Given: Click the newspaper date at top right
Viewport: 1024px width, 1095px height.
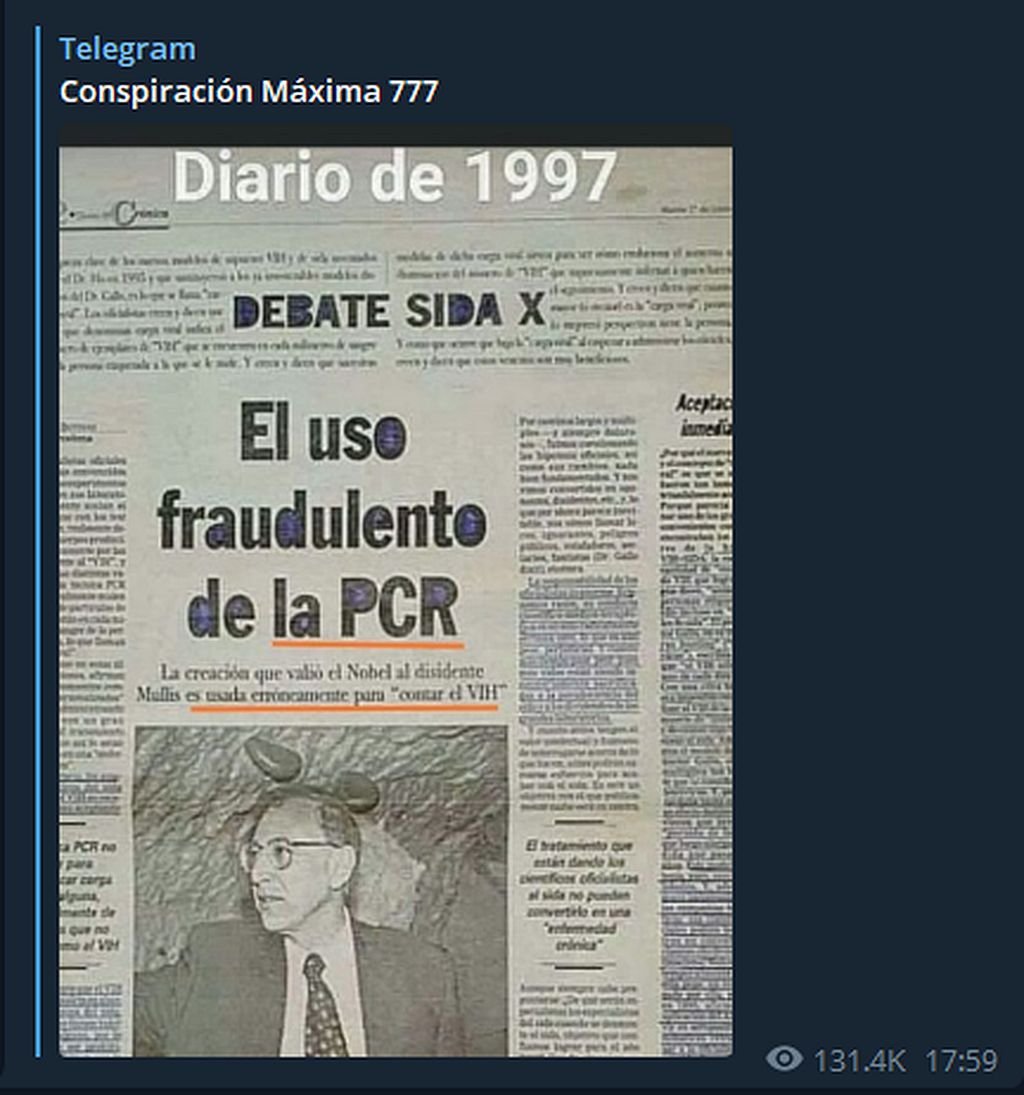Looking at the screenshot, I should coord(695,208).
